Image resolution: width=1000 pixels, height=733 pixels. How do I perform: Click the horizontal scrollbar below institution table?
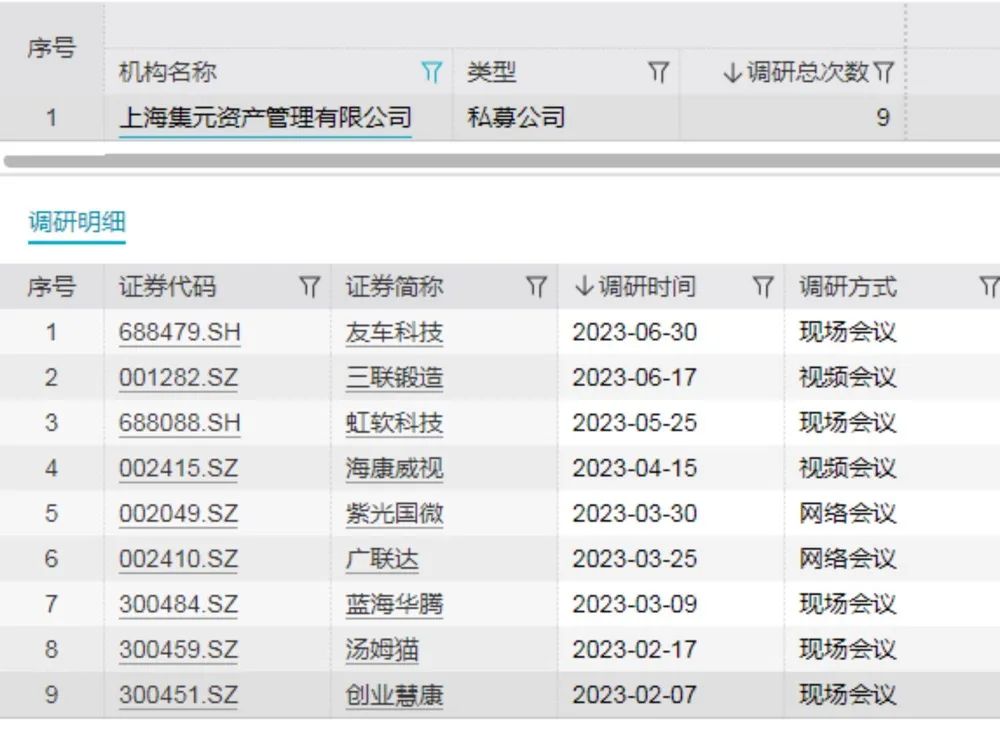(500, 160)
